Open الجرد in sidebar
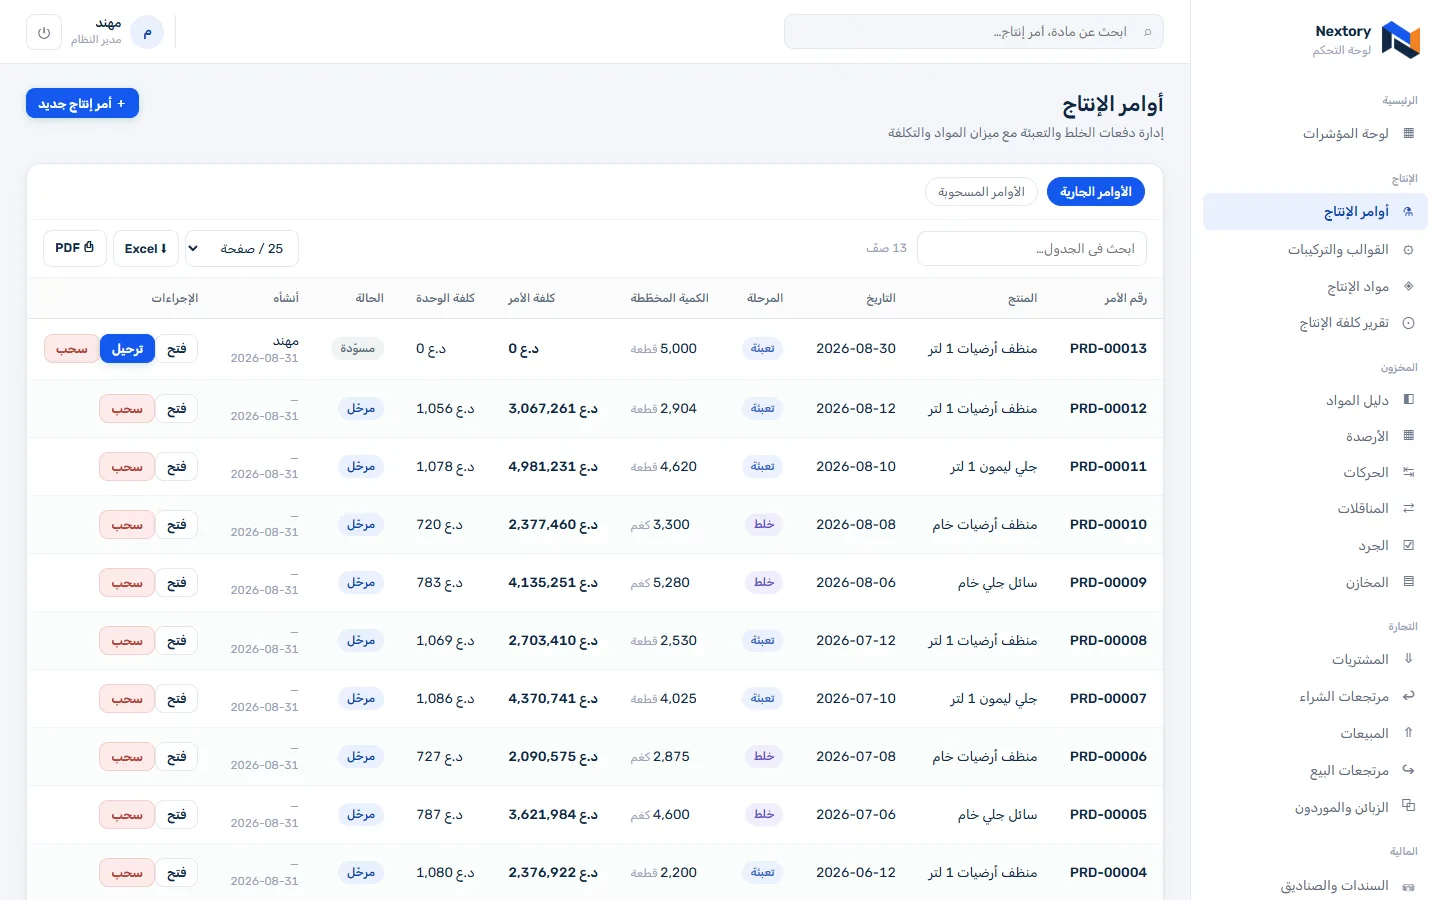This screenshot has width=1440, height=900. coord(1315,545)
